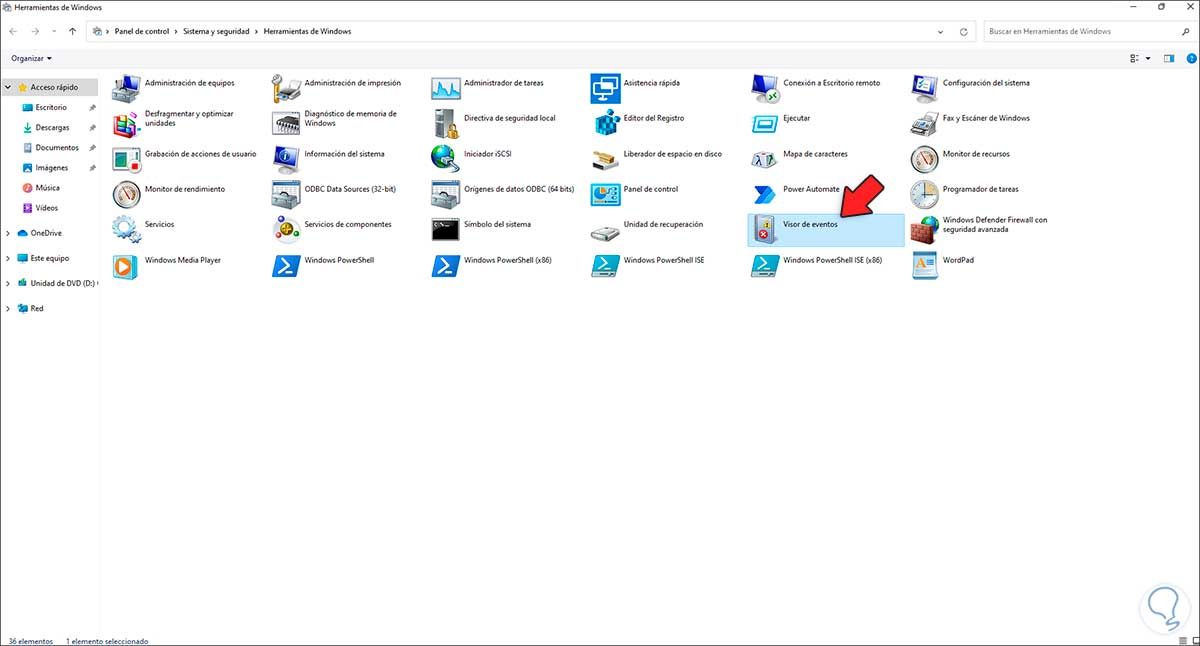
Task: Open ODBC Data Sources (32-bit) icon
Action: coord(286,194)
